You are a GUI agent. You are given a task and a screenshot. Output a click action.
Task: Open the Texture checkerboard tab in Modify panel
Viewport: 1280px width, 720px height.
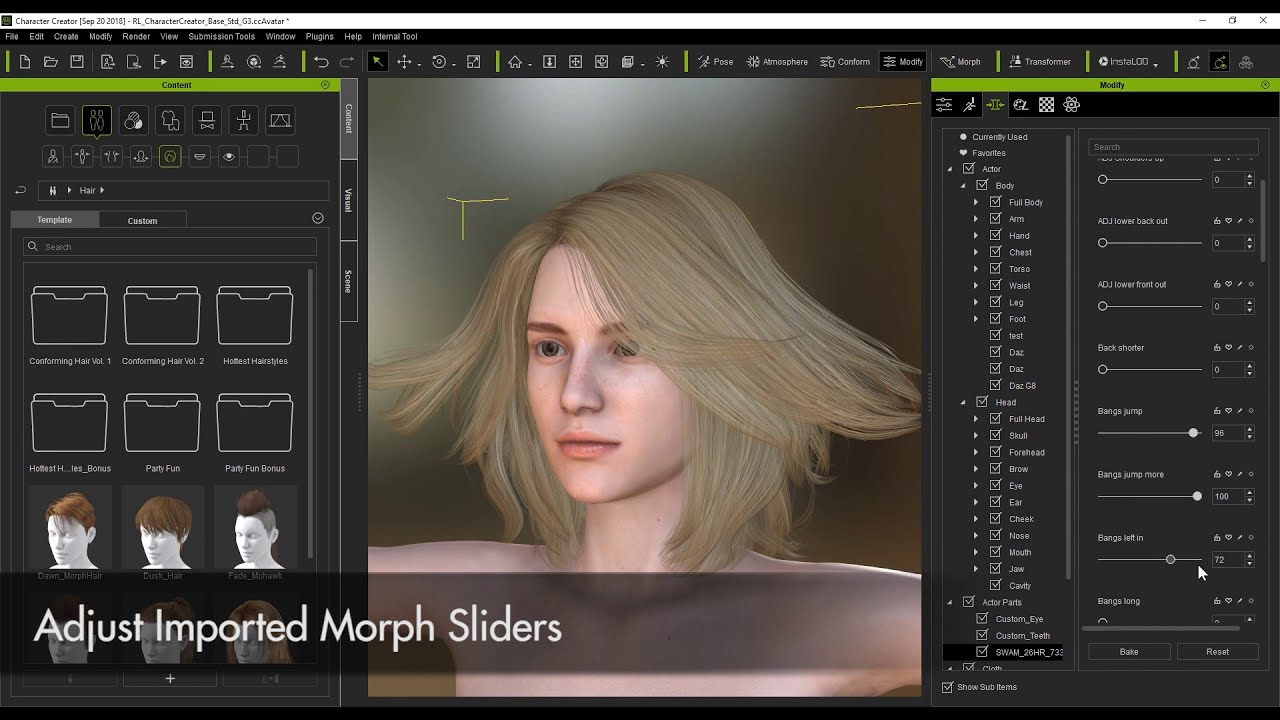(x=1046, y=105)
